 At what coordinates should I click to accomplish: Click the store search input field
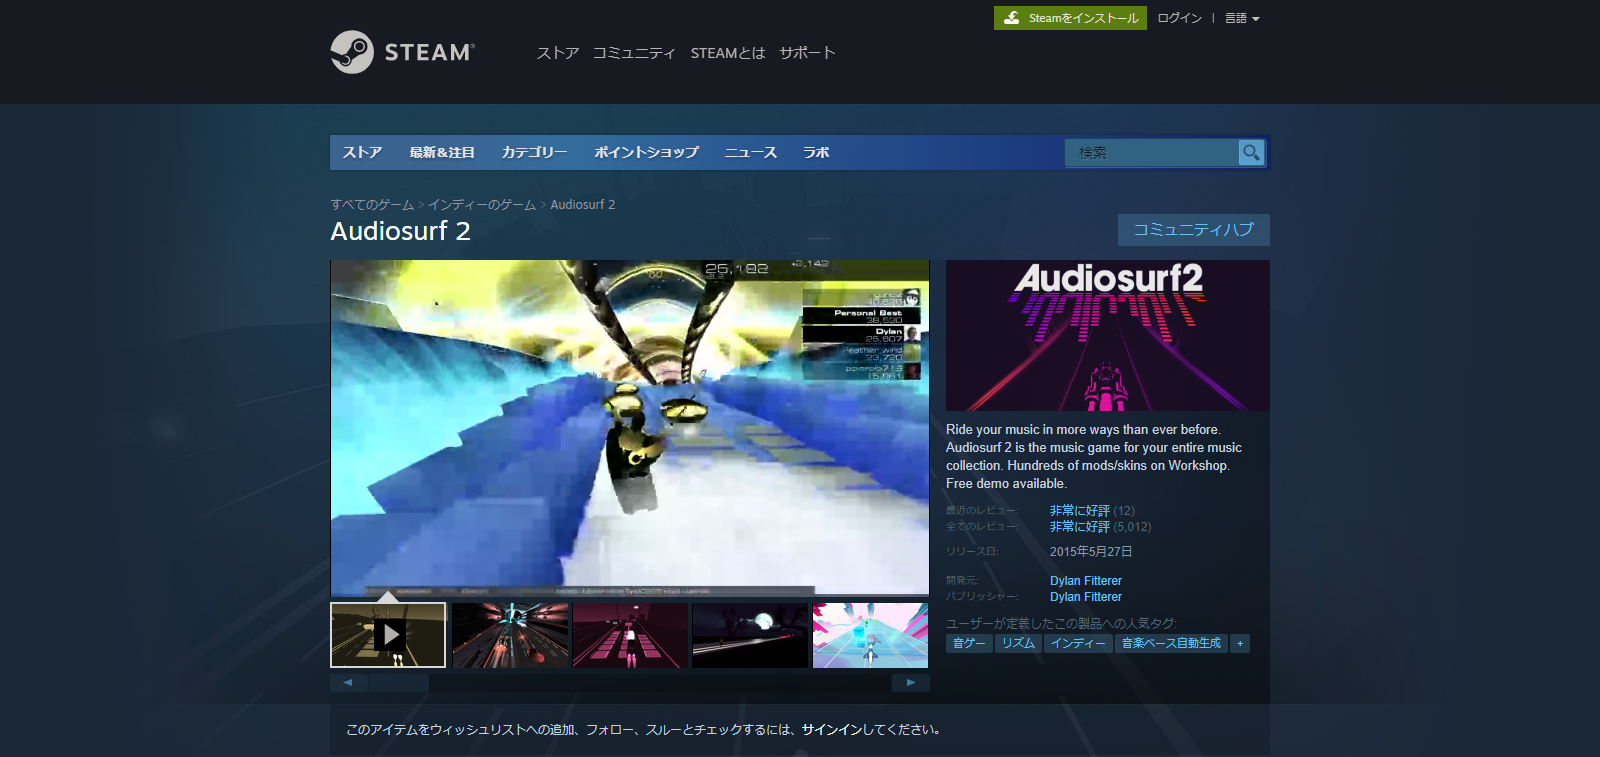(1150, 152)
